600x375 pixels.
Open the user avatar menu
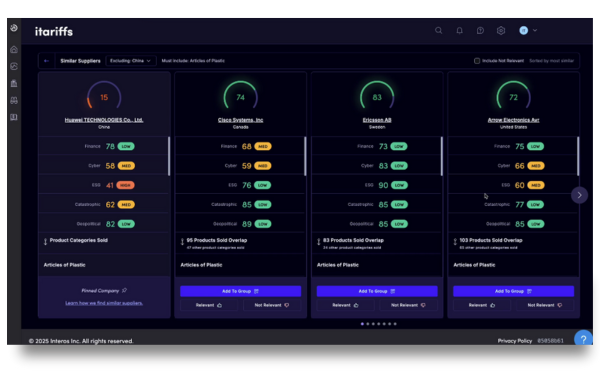(x=523, y=31)
